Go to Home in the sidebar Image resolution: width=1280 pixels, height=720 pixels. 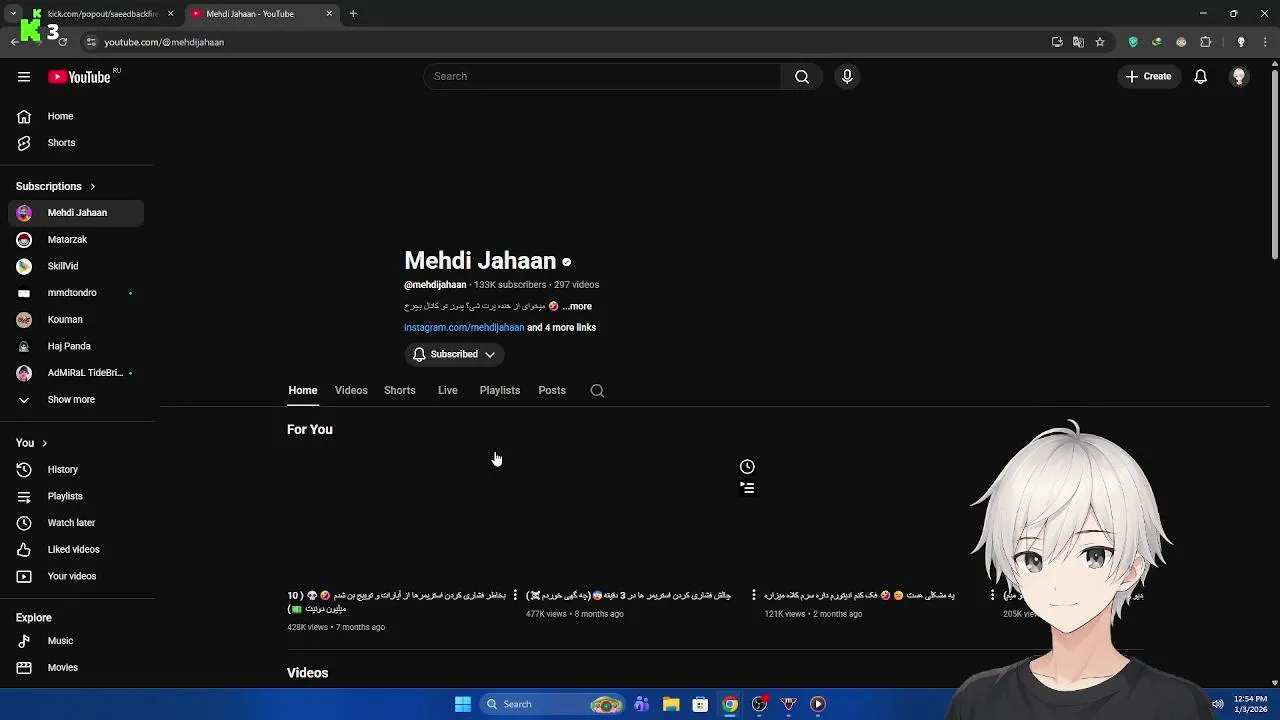(x=76, y=116)
